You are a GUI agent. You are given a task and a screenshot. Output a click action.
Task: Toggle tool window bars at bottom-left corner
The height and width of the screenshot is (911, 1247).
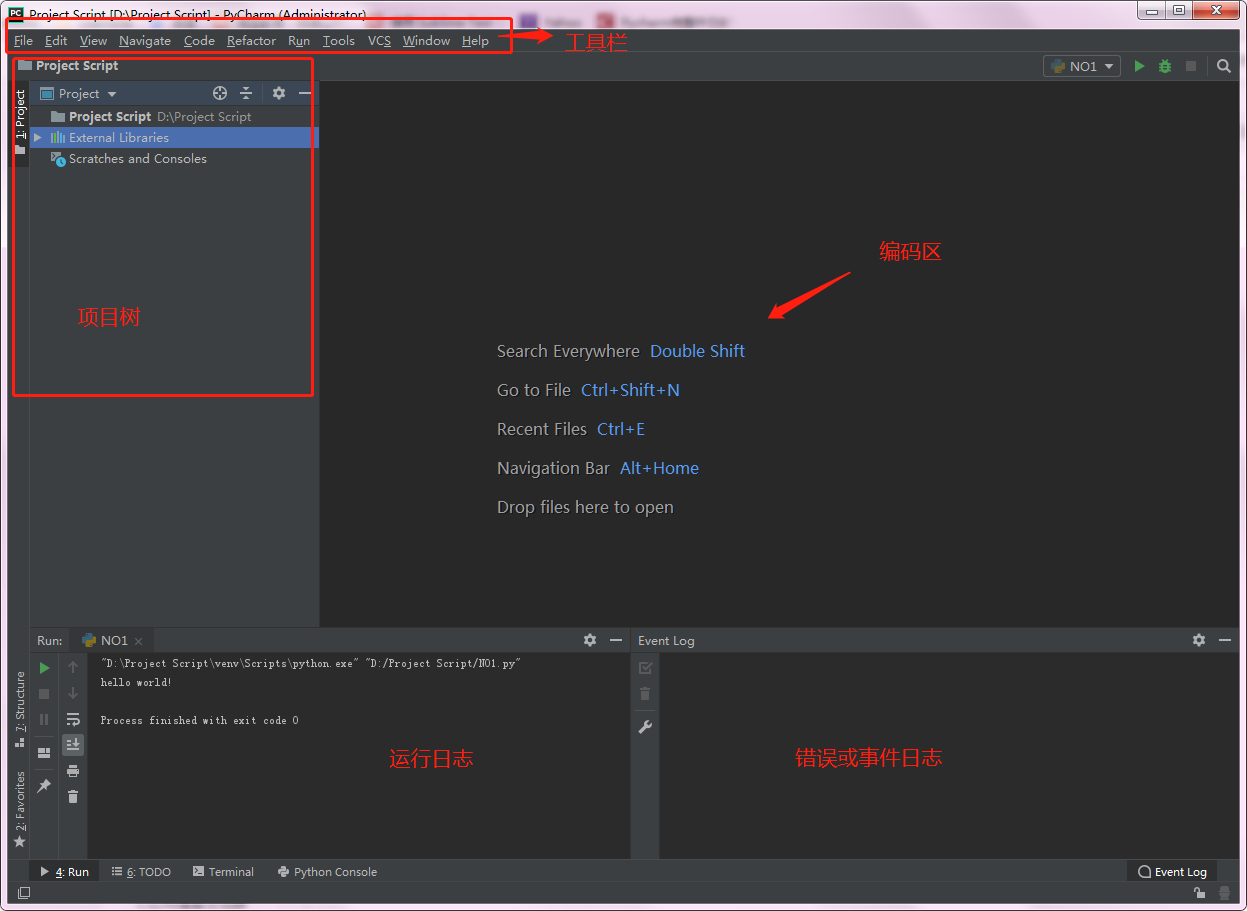coord(24,892)
